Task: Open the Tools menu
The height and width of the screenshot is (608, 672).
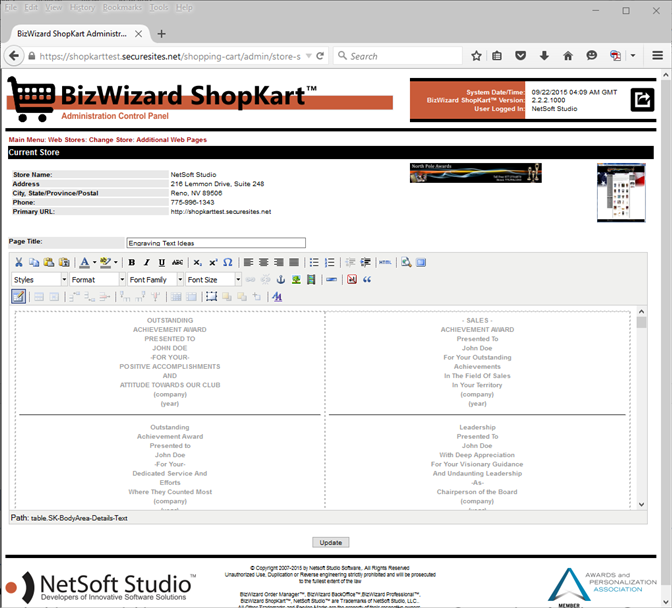Action: [159, 8]
